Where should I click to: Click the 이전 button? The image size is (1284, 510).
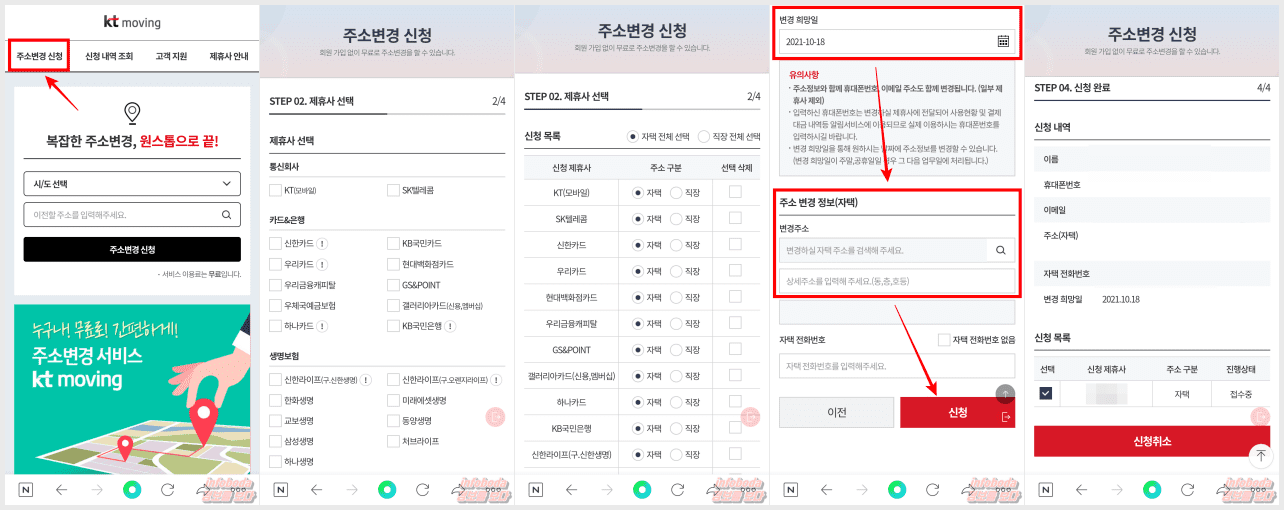click(x=837, y=412)
